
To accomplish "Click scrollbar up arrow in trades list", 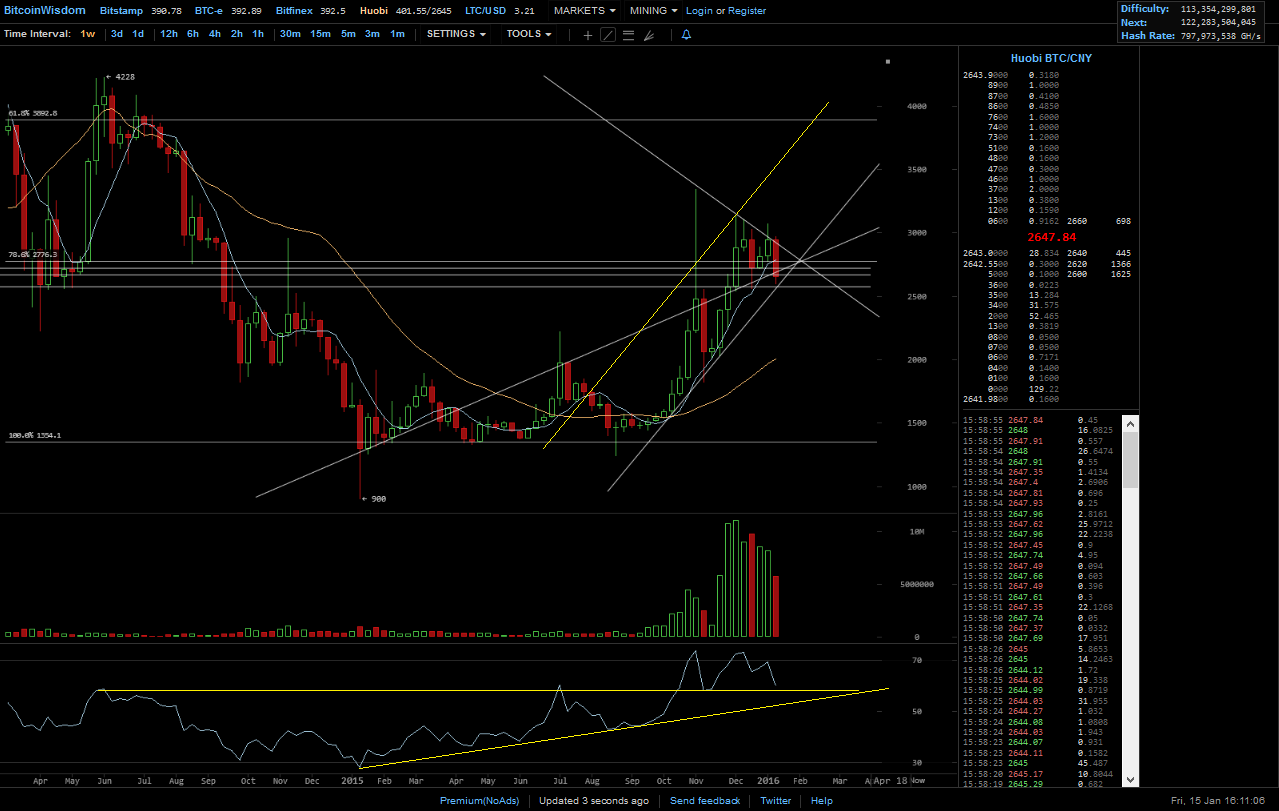I will pos(1131,424).
